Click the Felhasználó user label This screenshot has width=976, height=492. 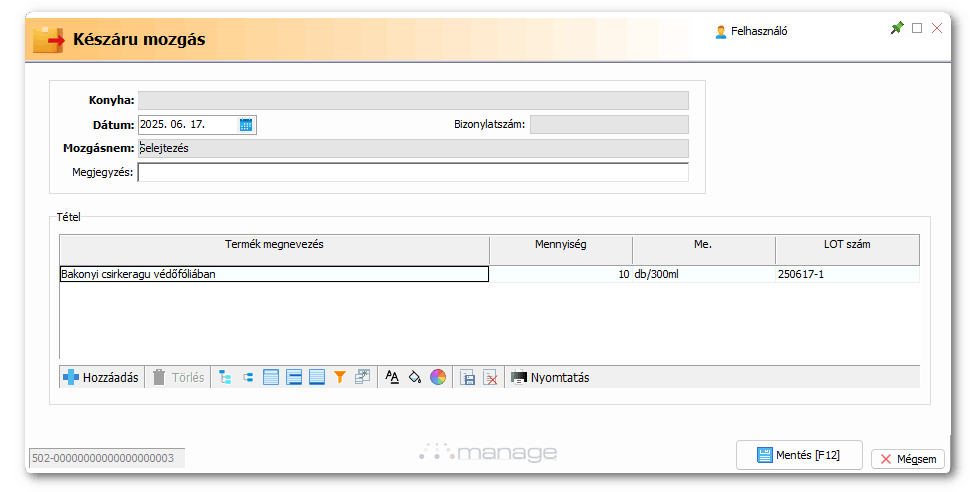752,31
